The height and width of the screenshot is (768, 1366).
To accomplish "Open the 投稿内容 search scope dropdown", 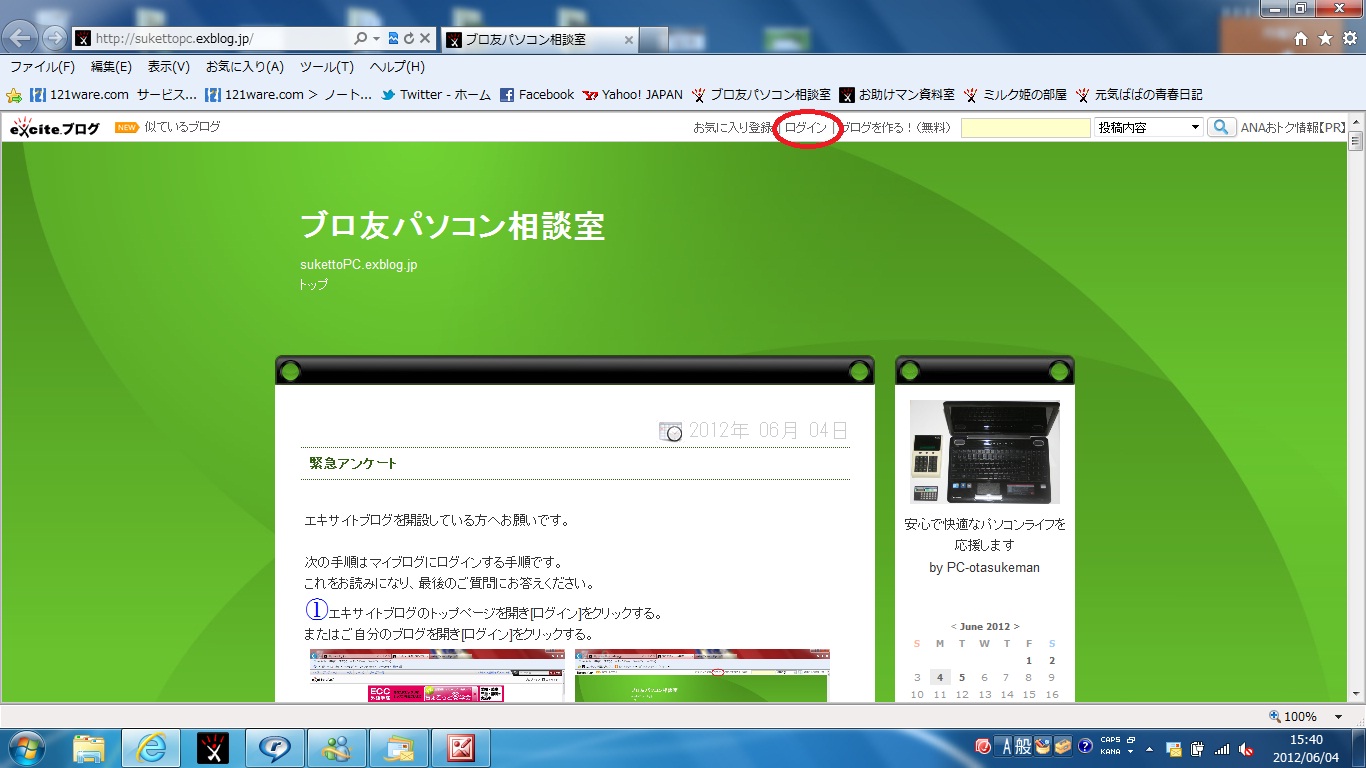I will [x=1148, y=128].
